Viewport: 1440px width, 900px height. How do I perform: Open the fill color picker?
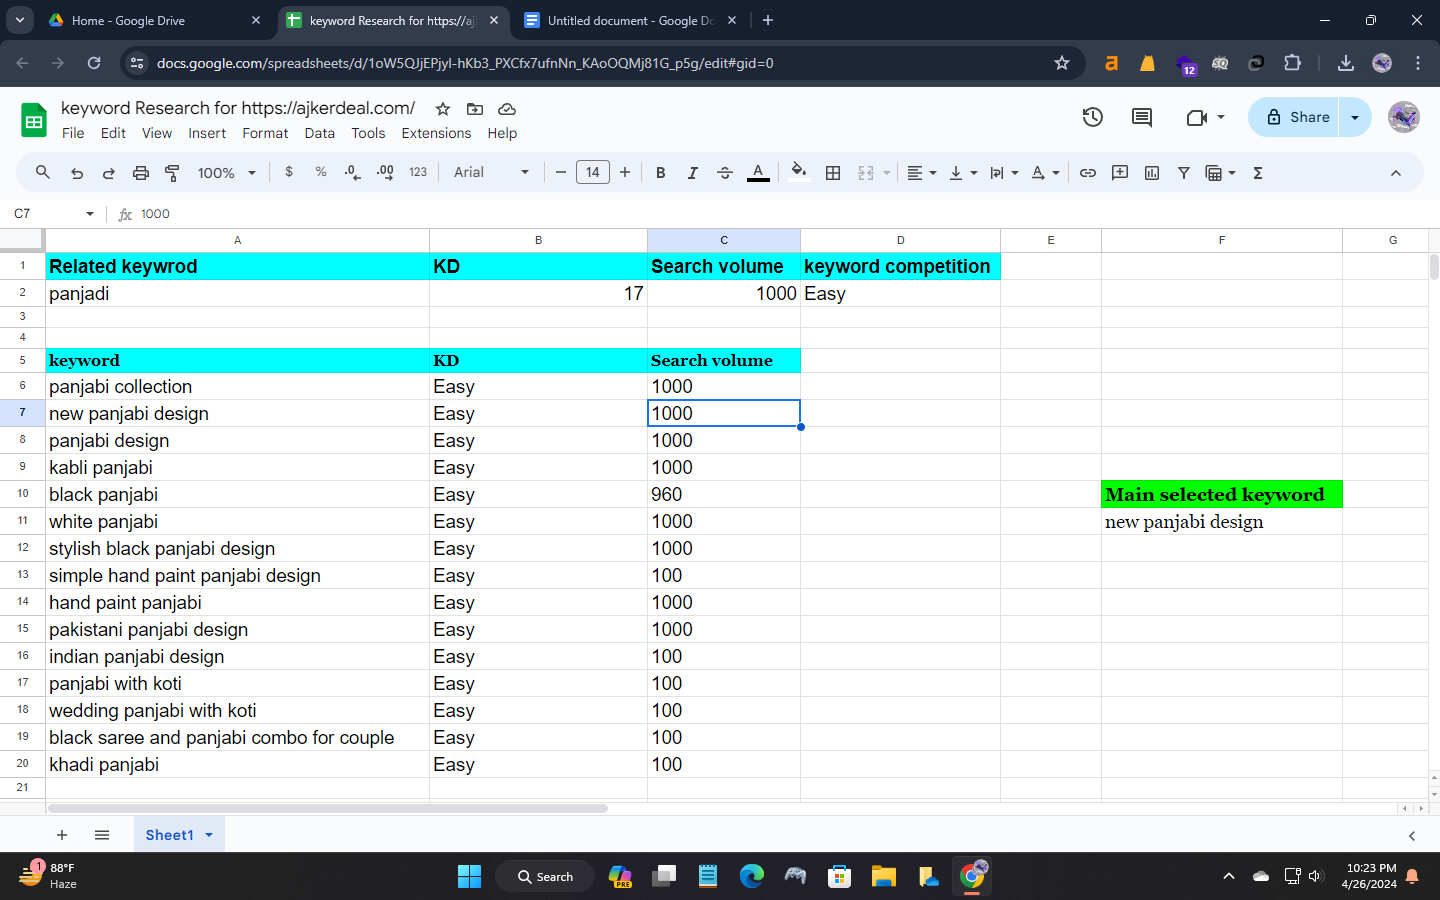click(798, 173)
